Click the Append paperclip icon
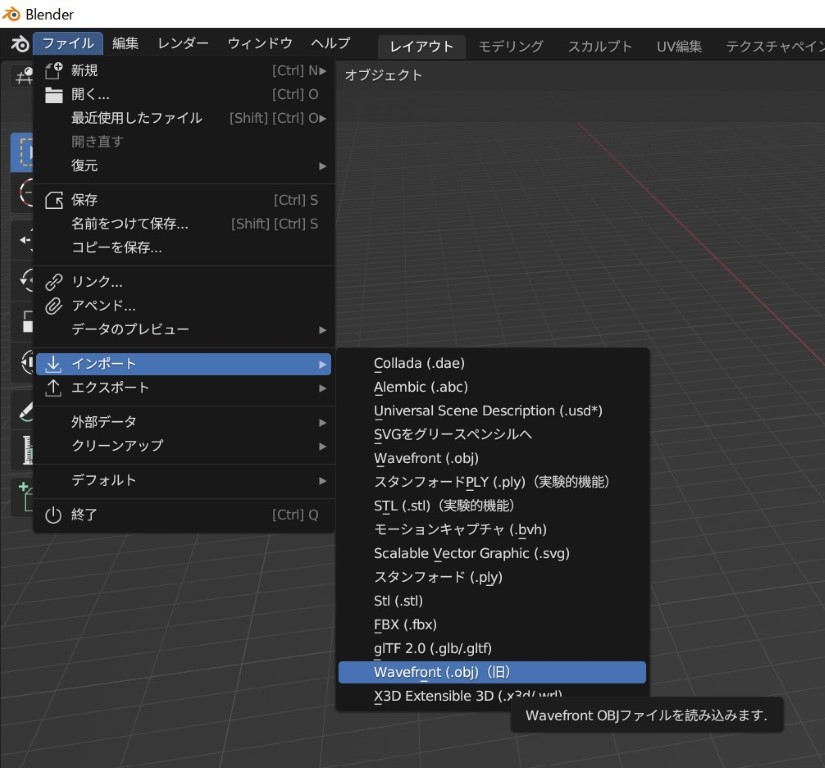Screen dimensions: 825x768 54,306
